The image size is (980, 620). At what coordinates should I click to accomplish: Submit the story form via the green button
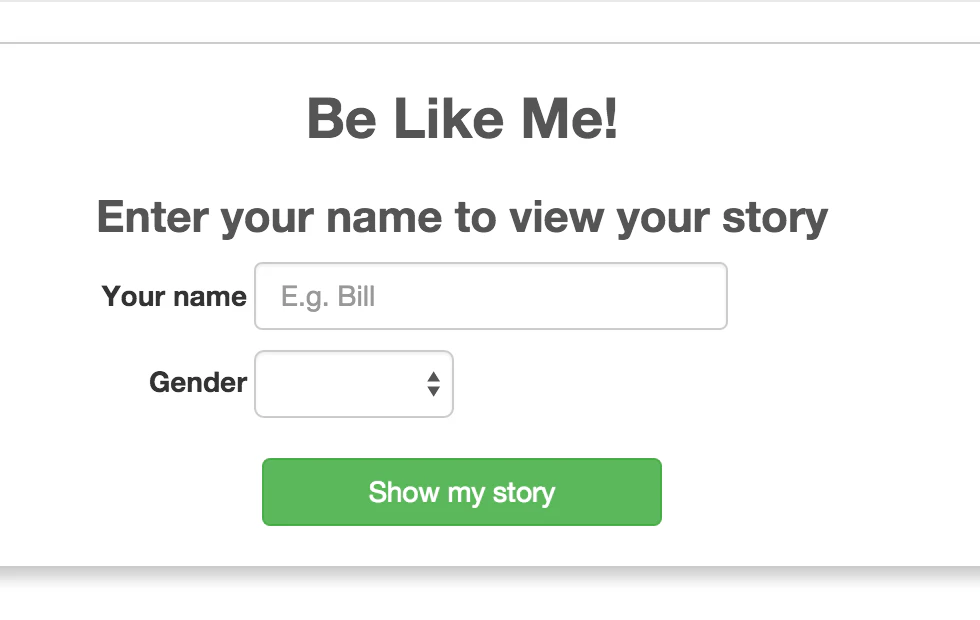point(461,492)
